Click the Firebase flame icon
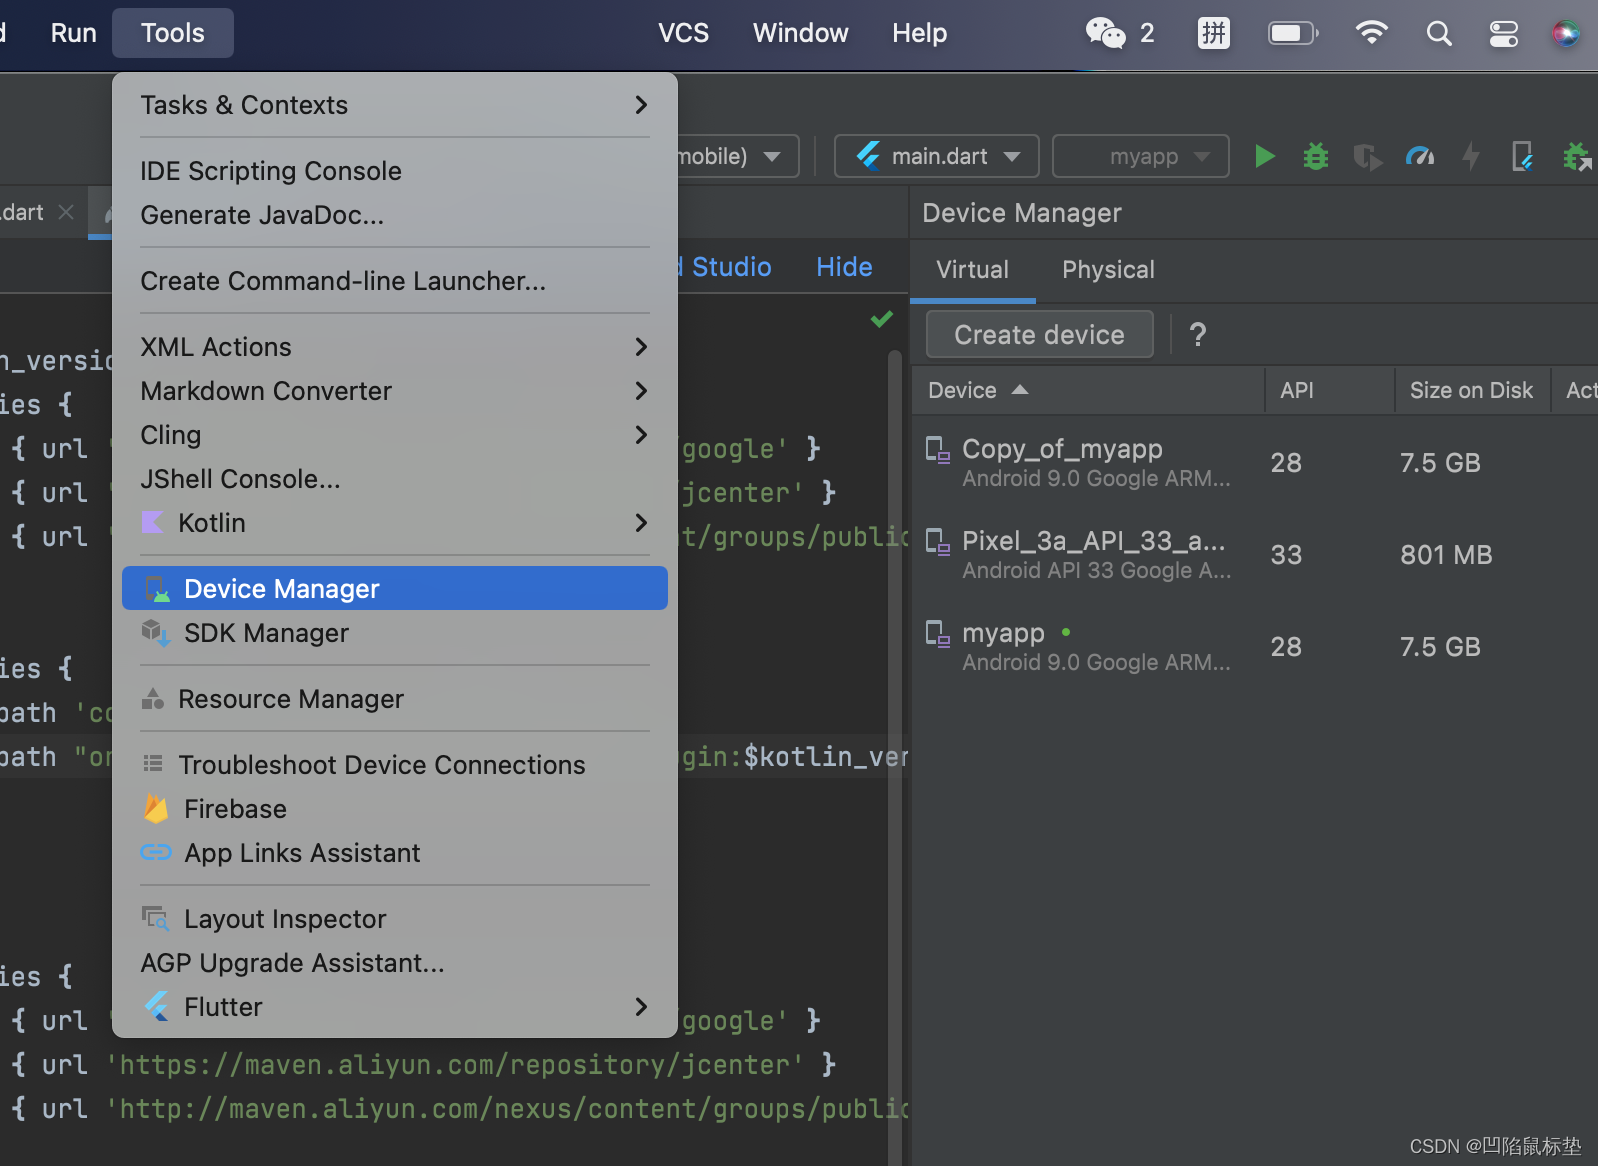The height and width of the screenshot is (1166, 1598). pyautogui.click(x=156, y=808)
